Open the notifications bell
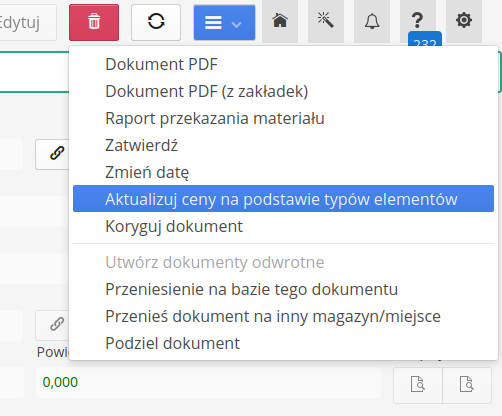502x416 pixels. pyautogui.click(x=372, y=21)
